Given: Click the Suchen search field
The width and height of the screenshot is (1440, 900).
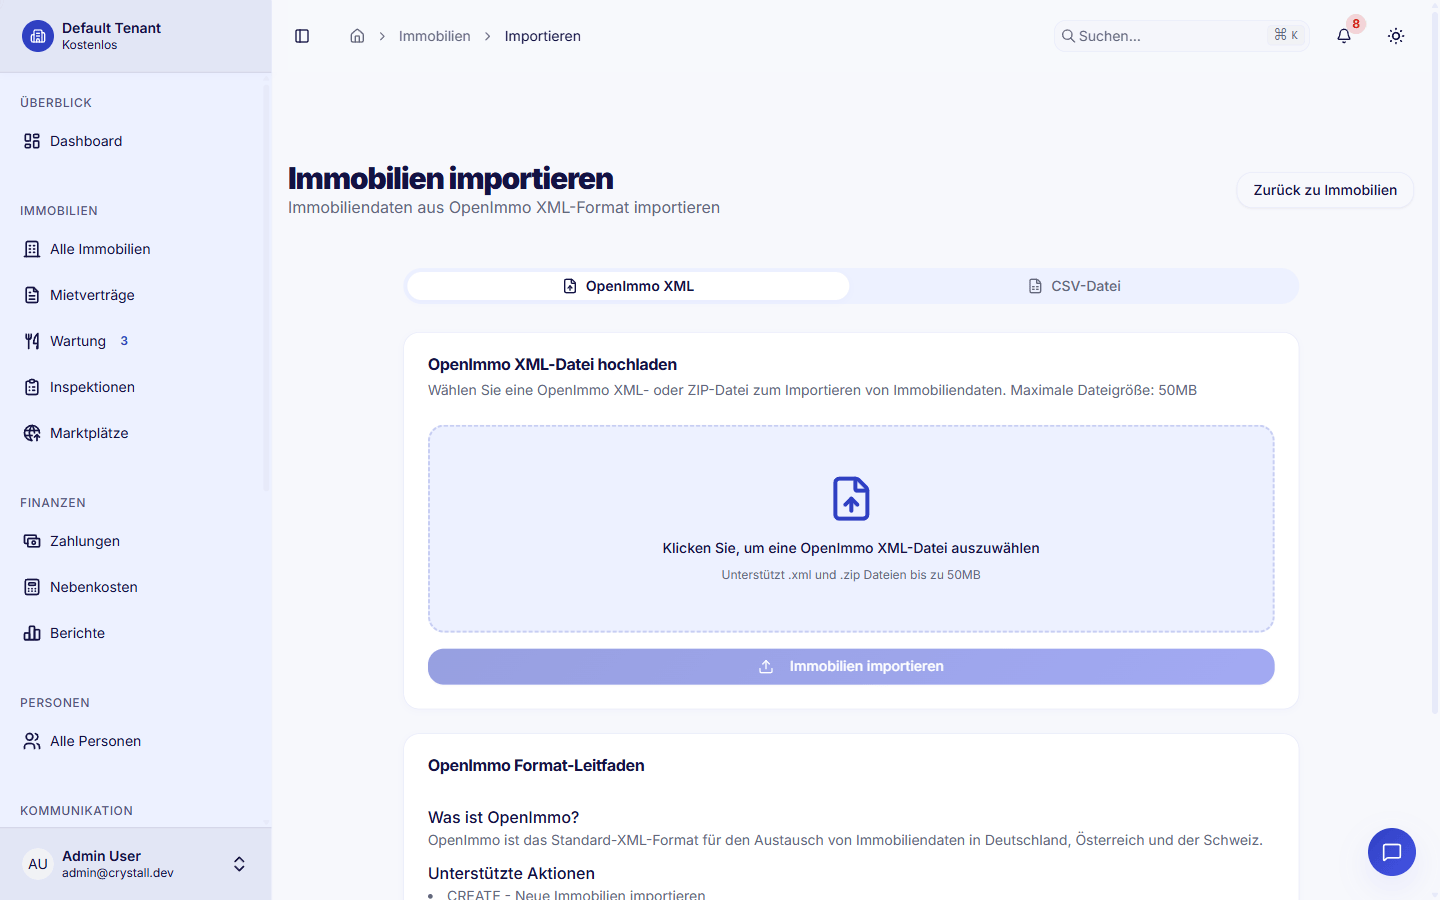Looking at the screenshot, I should pyautogui.click(x=1181, y=36).
